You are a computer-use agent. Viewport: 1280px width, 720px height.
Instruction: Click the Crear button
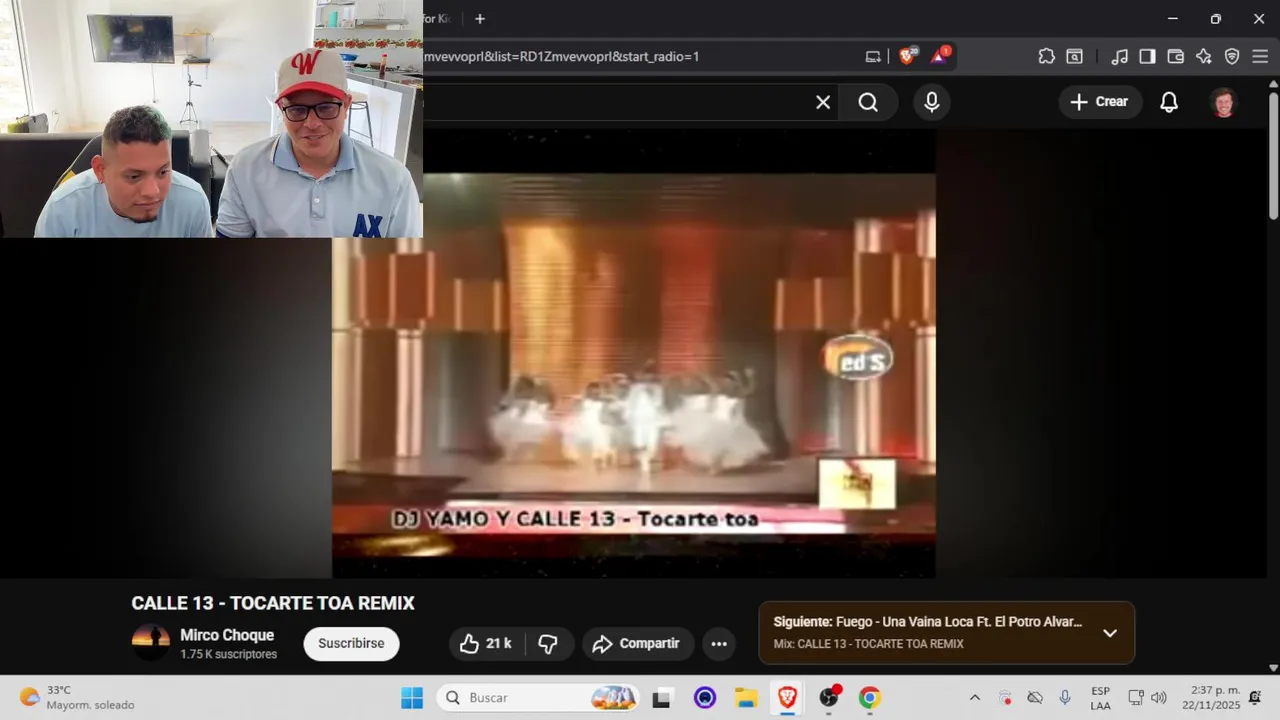pyautogui.click(x=1100, y=102)
